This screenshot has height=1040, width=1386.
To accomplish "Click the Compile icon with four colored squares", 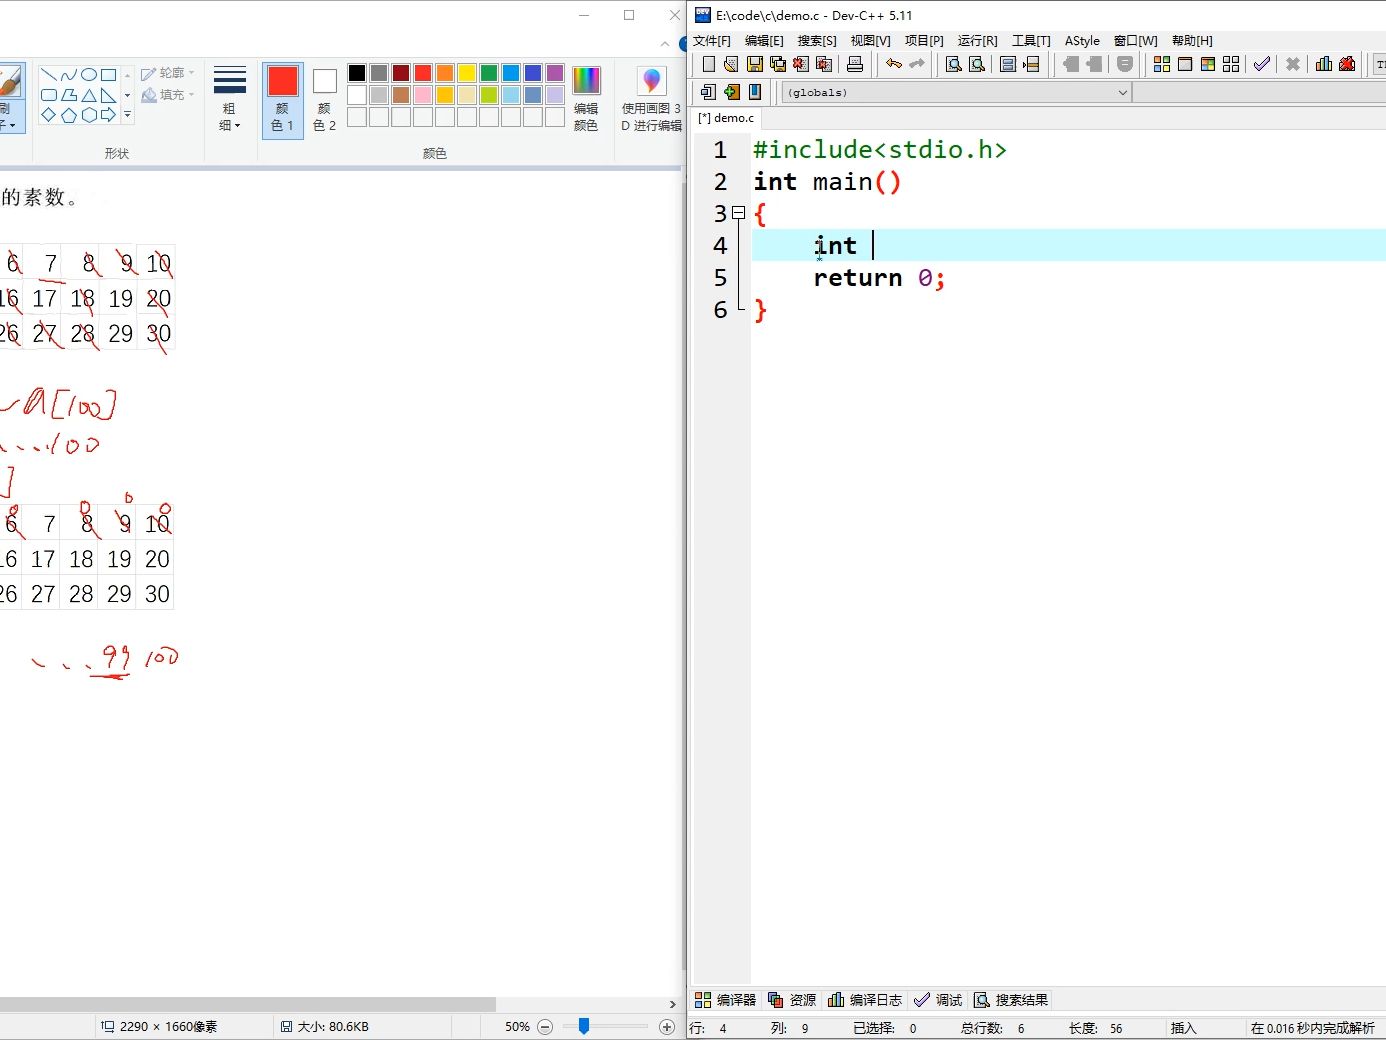I will point(1162,64).
